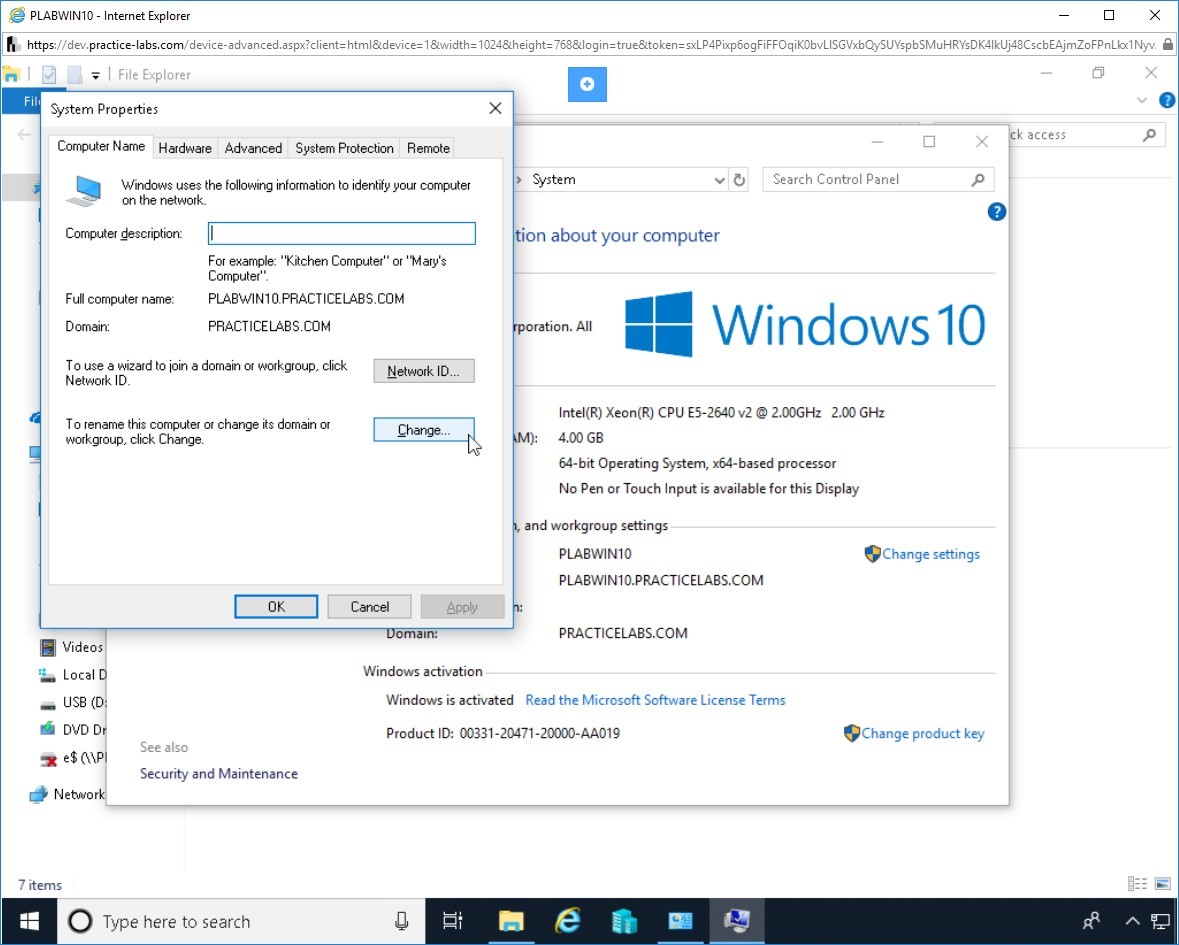Open the Server Manager taskbar icon
The height and width of the screenshot is (945, 1179).
pos(624,921)
